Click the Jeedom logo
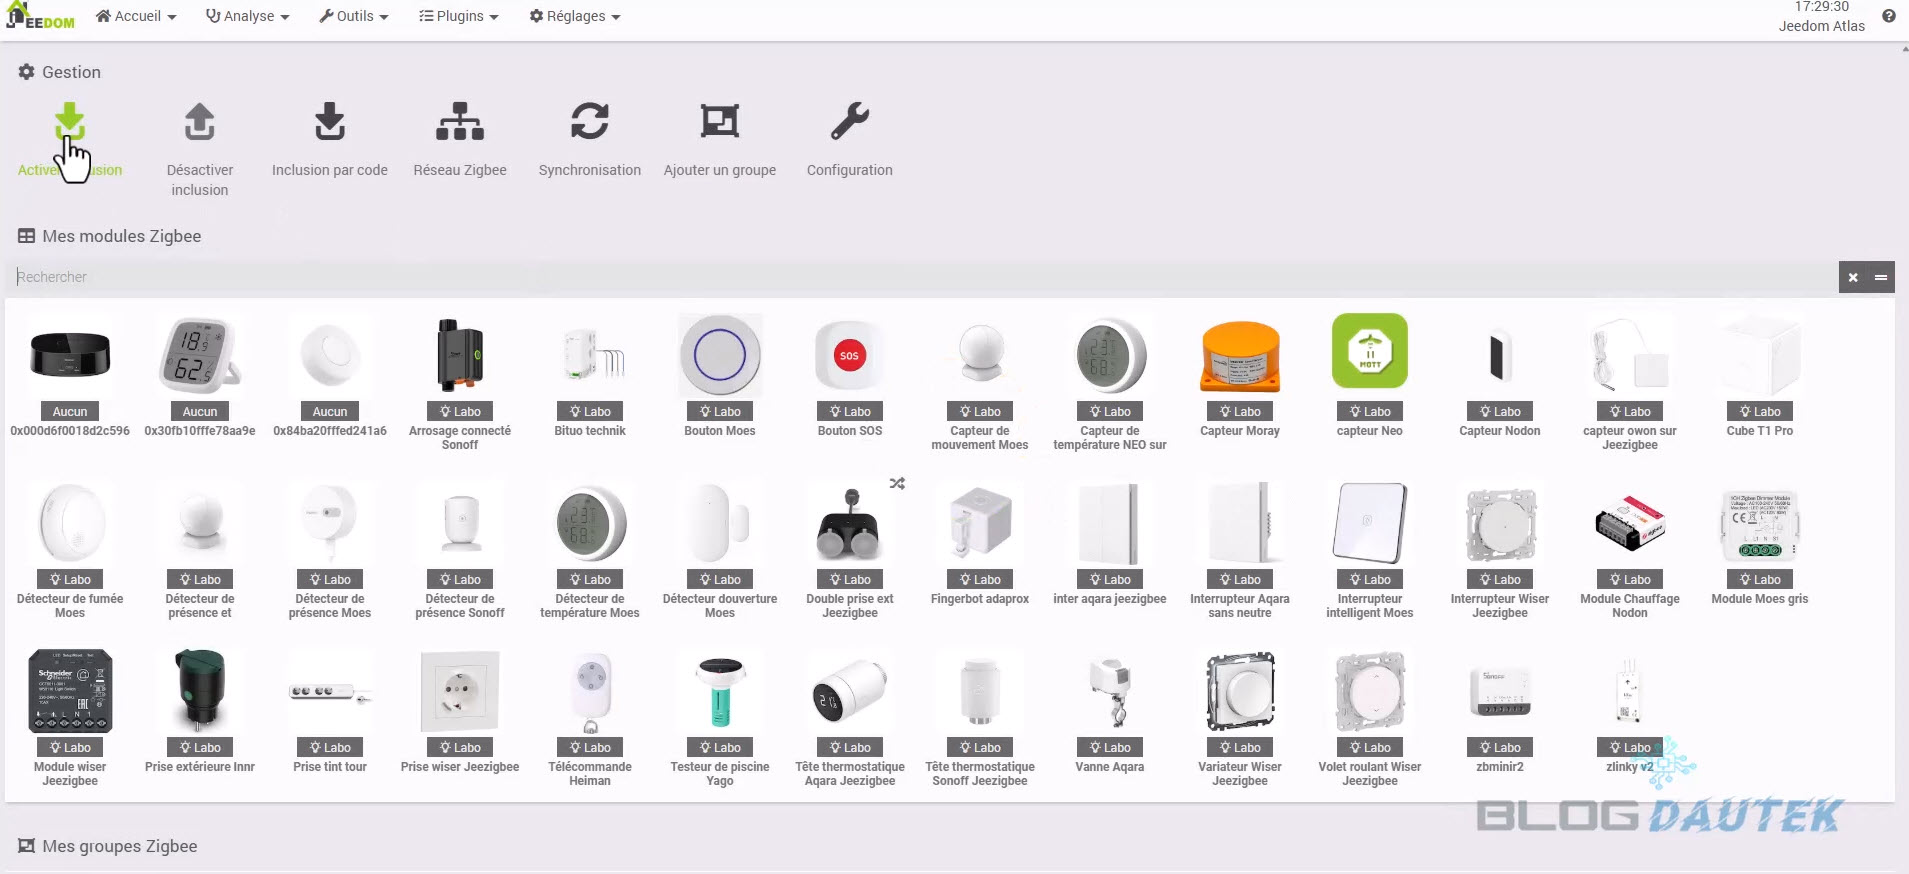The height and width of the screenshot is (874, 1909). point(41,16)
